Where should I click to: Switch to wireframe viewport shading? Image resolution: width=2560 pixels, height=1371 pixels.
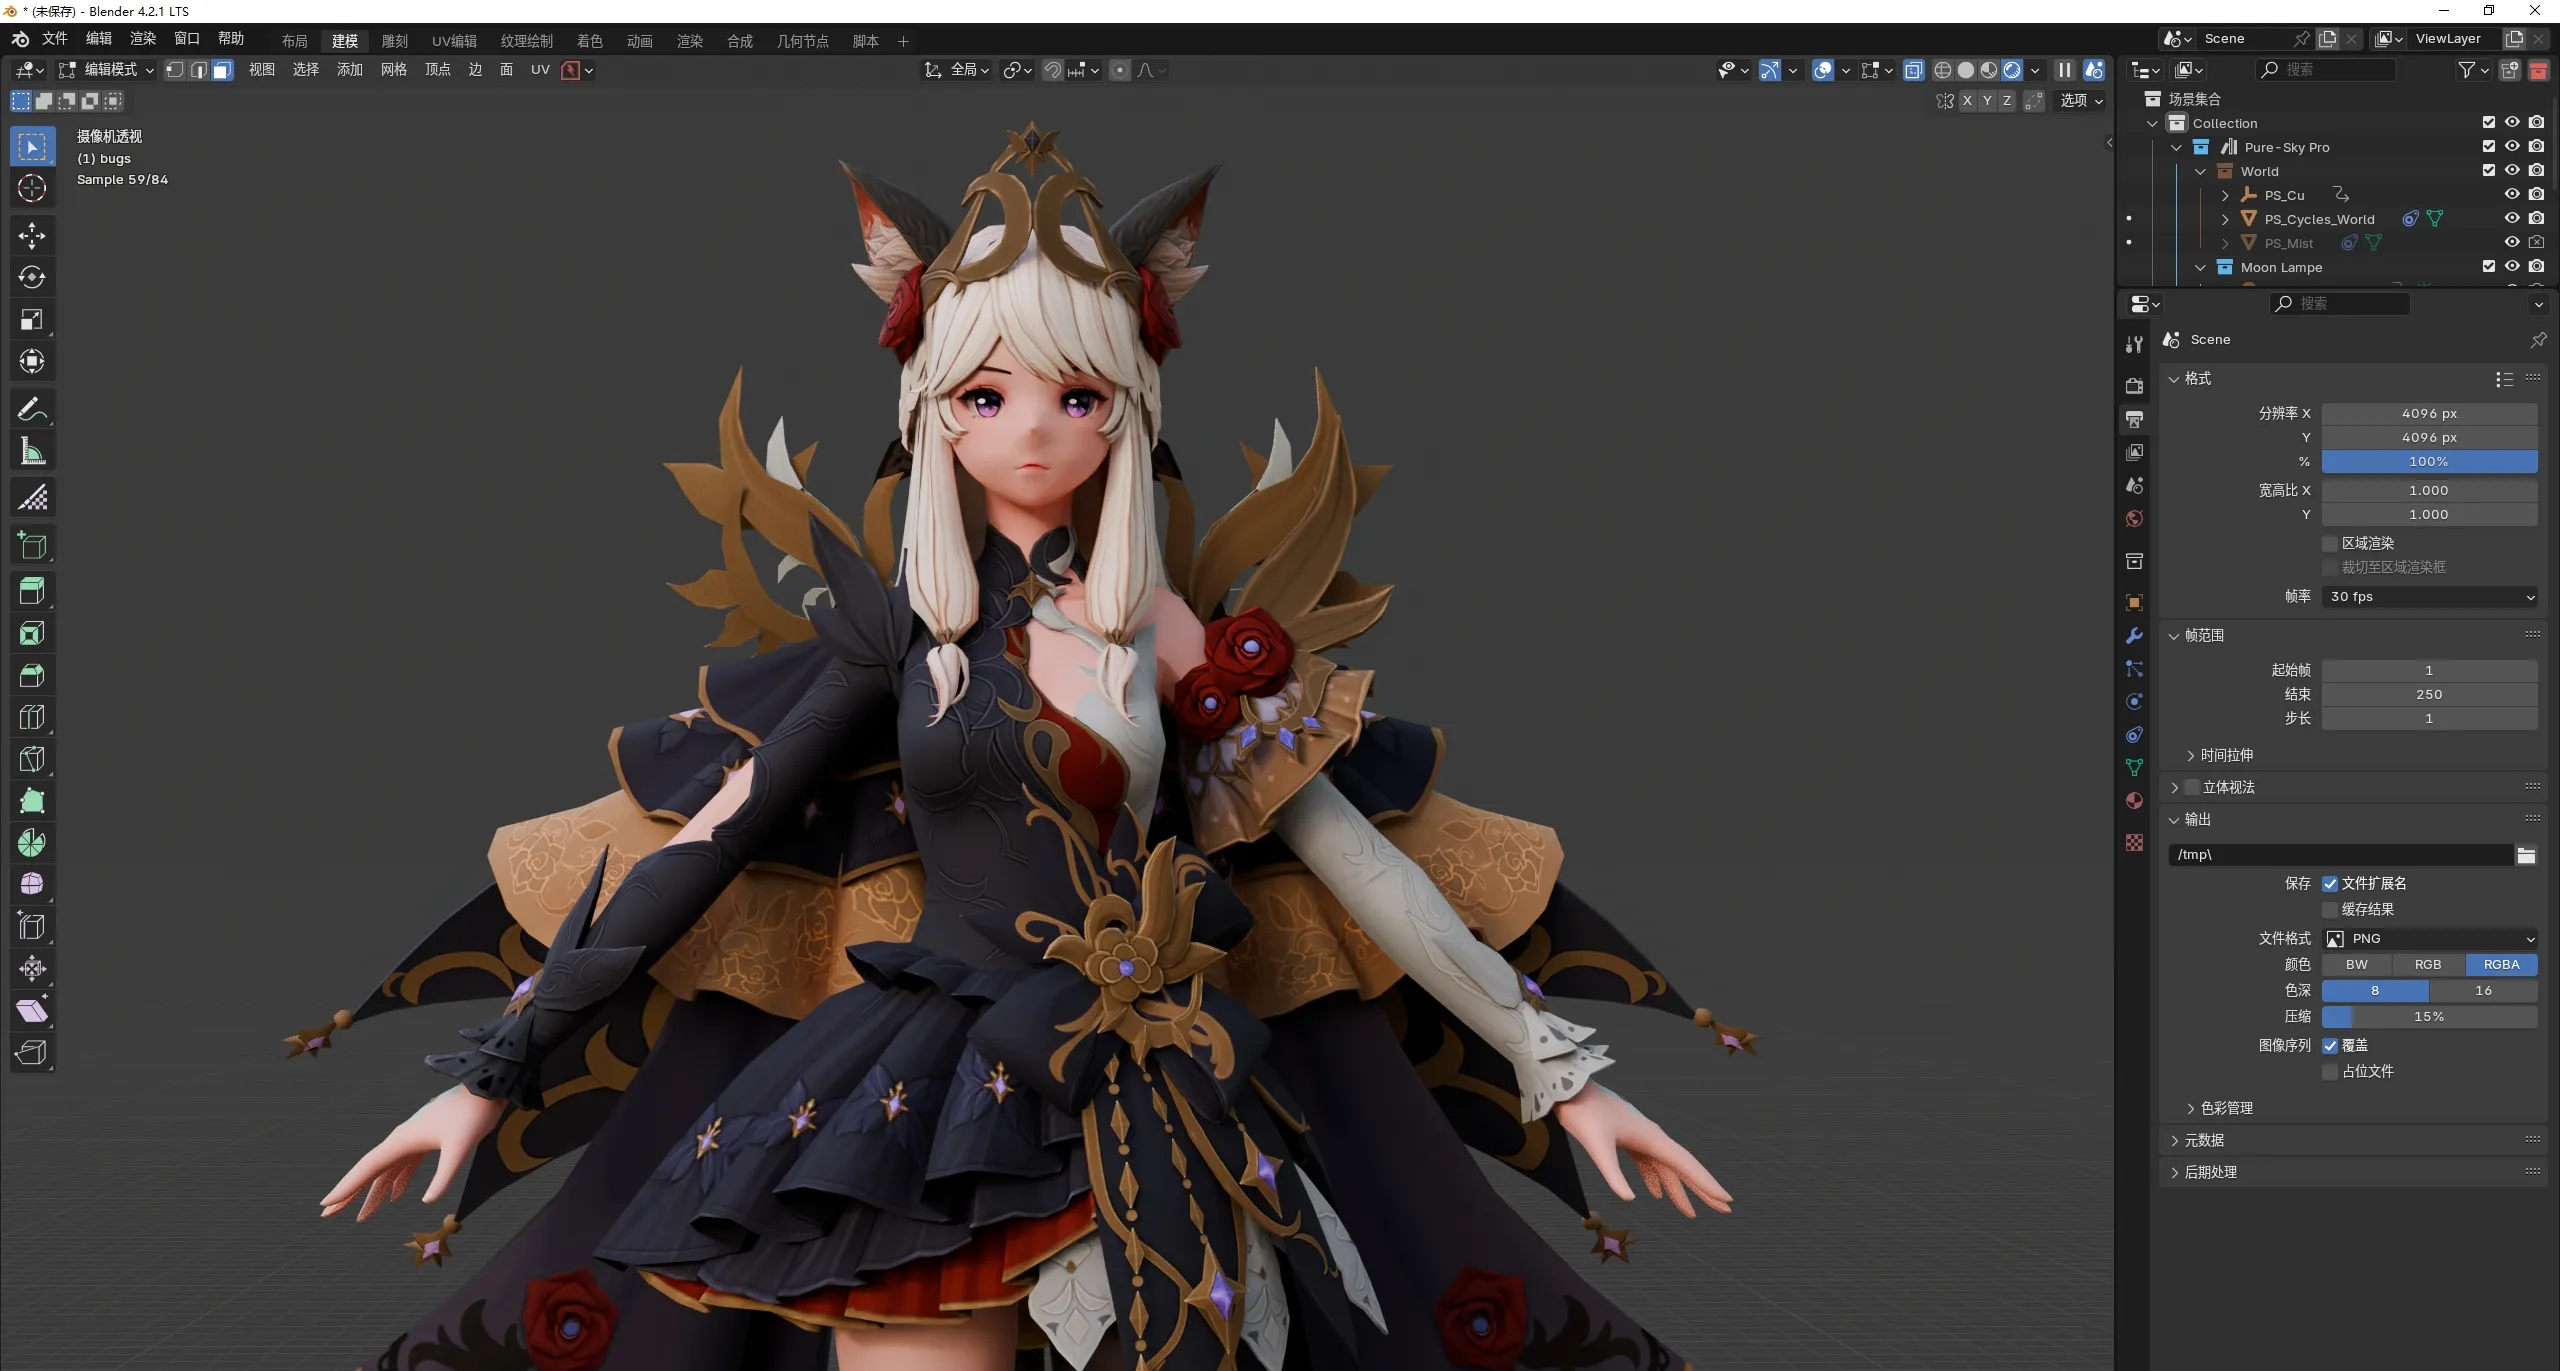click(1942, 70)
